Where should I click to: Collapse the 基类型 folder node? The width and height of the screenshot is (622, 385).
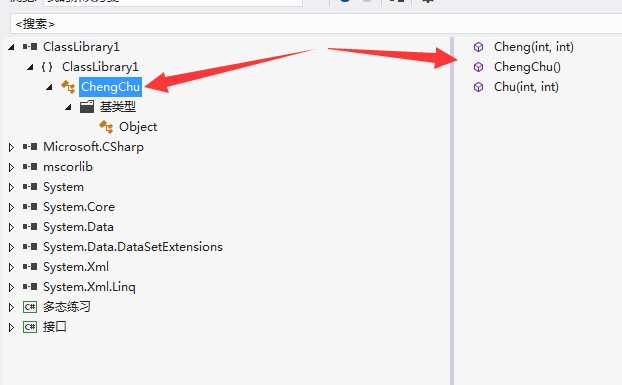(68, 107)
